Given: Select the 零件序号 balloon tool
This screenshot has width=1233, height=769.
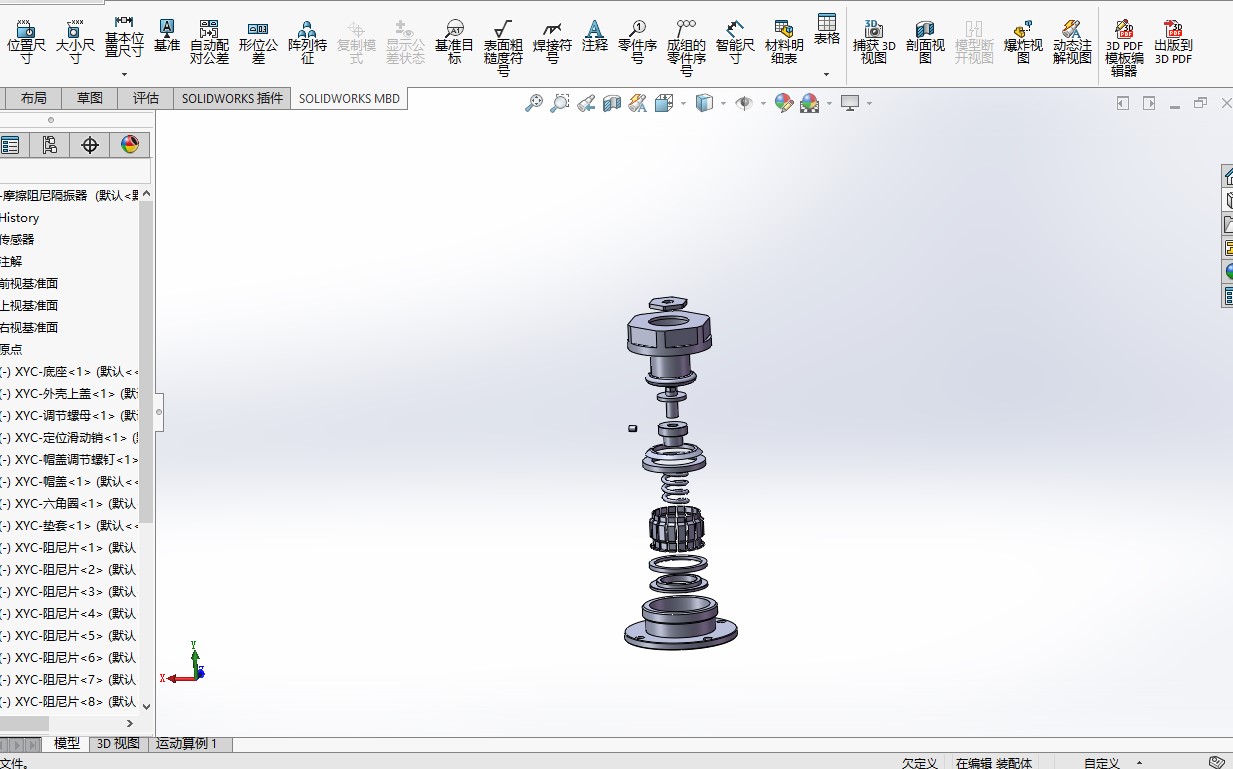Looking at the screenshot, I should [637, 41].
